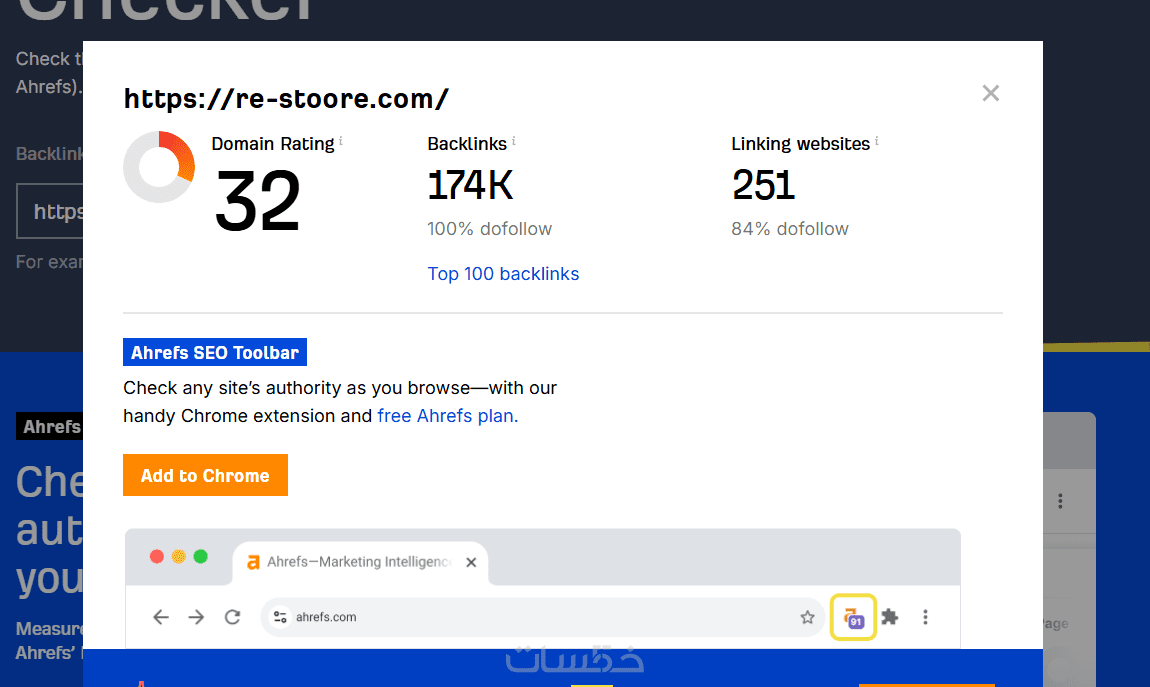The image size is (1150, 687).
Task: Click the back arrow in the illustrated browser
Action: click(161, 617)
